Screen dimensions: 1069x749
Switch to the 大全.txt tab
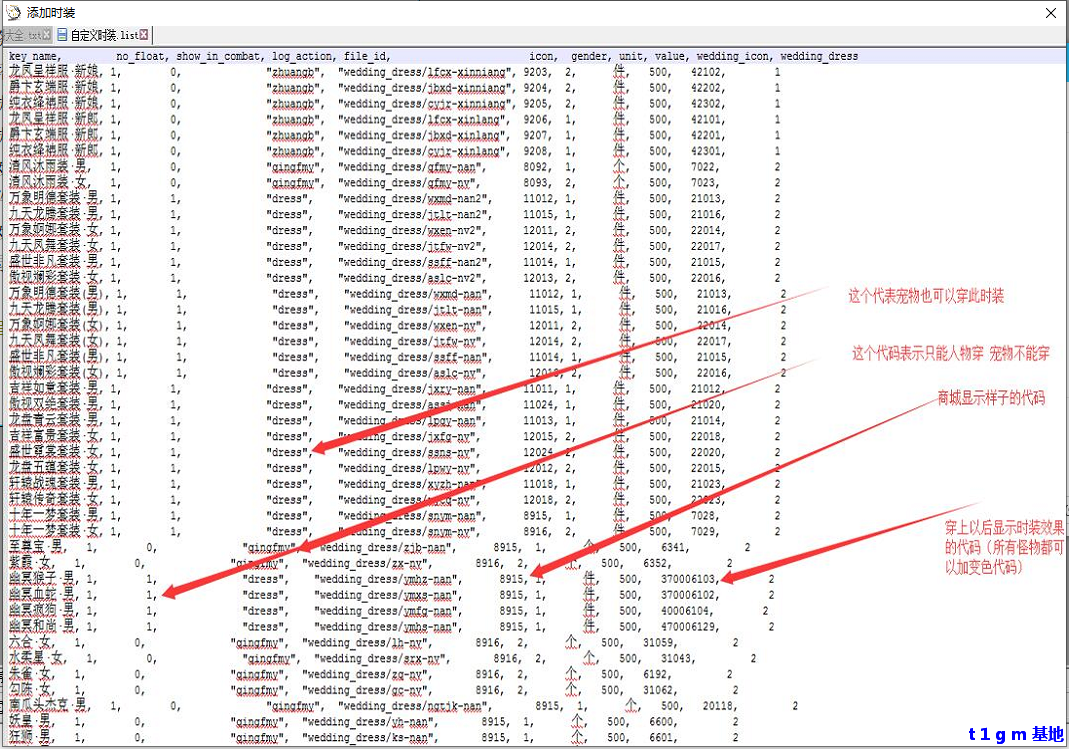point(20,35)
